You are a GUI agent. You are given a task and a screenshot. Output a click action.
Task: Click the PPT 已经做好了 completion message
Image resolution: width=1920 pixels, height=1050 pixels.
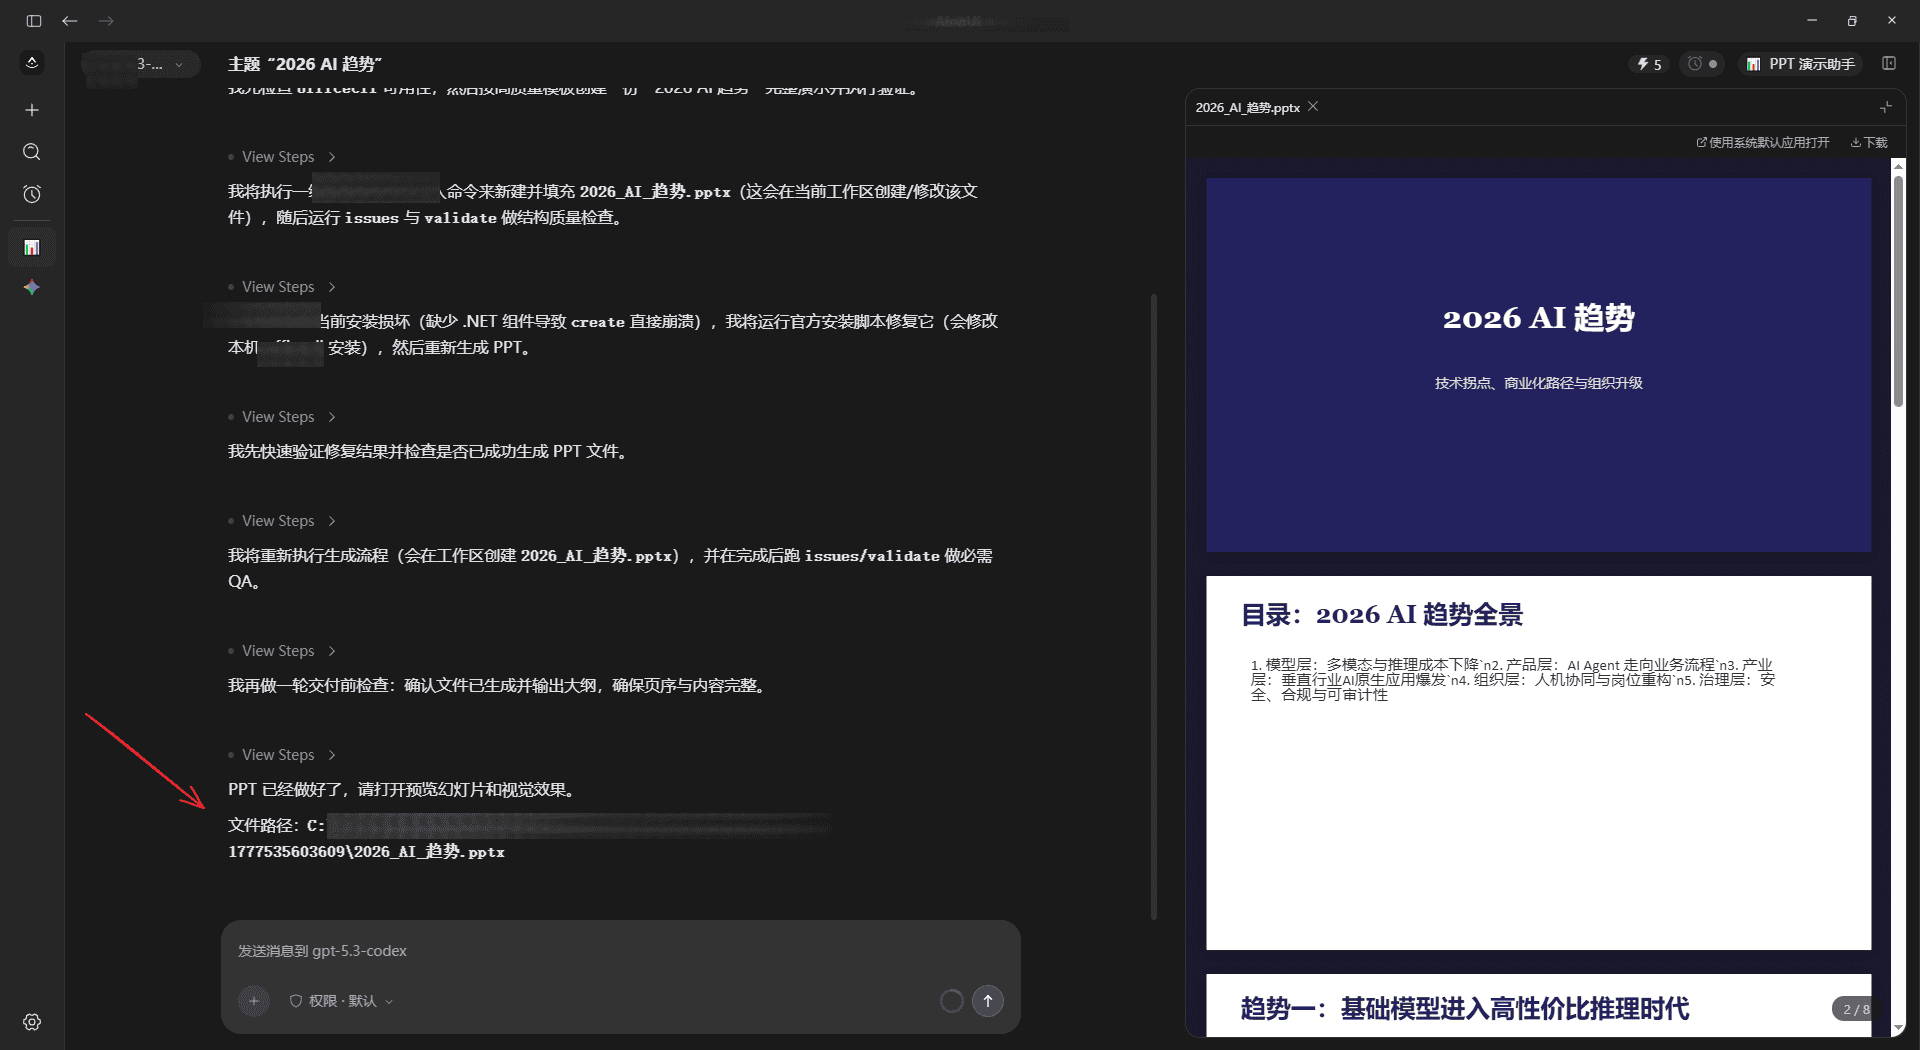coord(403,790)
